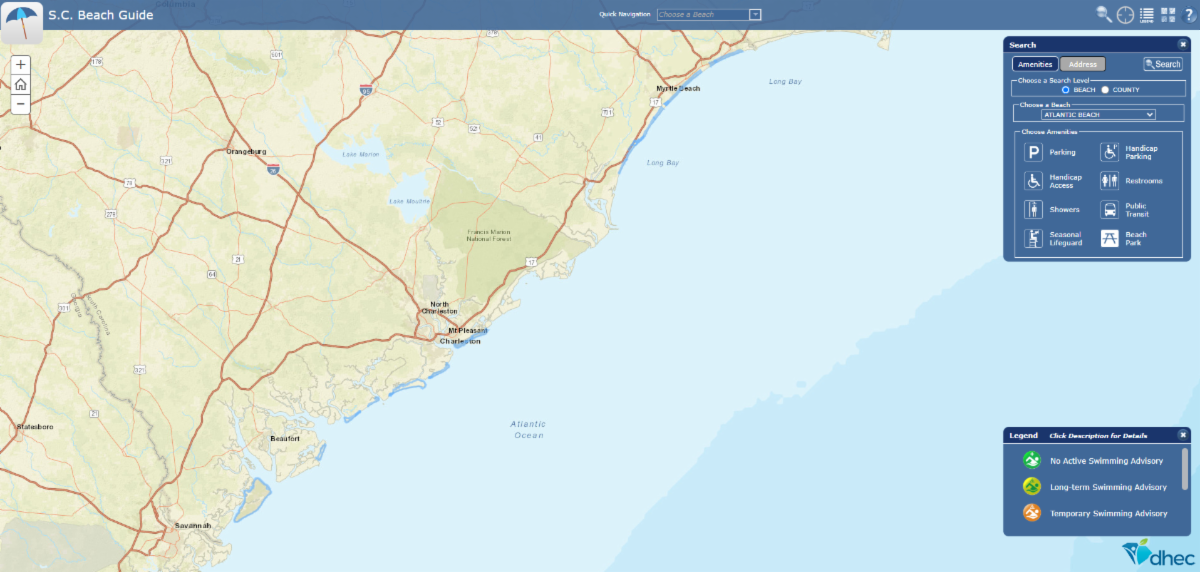Select the BEACH search level radio button

(1066, 90)
